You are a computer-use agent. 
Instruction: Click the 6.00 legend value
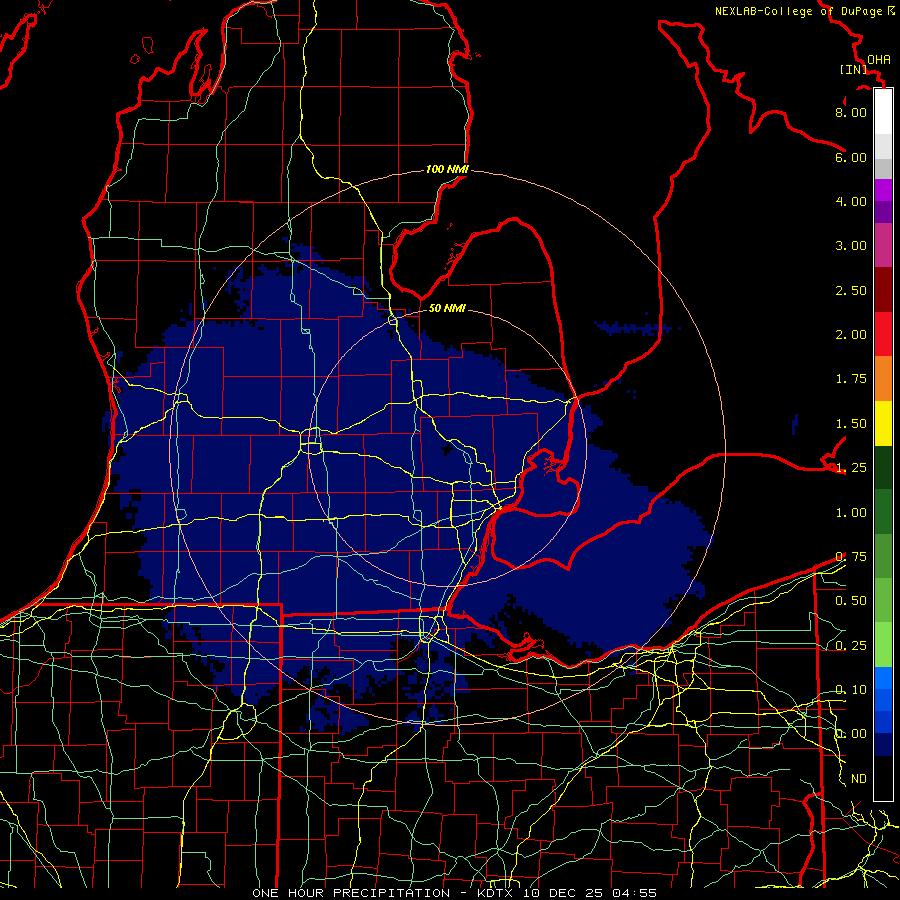click(851, 157)
